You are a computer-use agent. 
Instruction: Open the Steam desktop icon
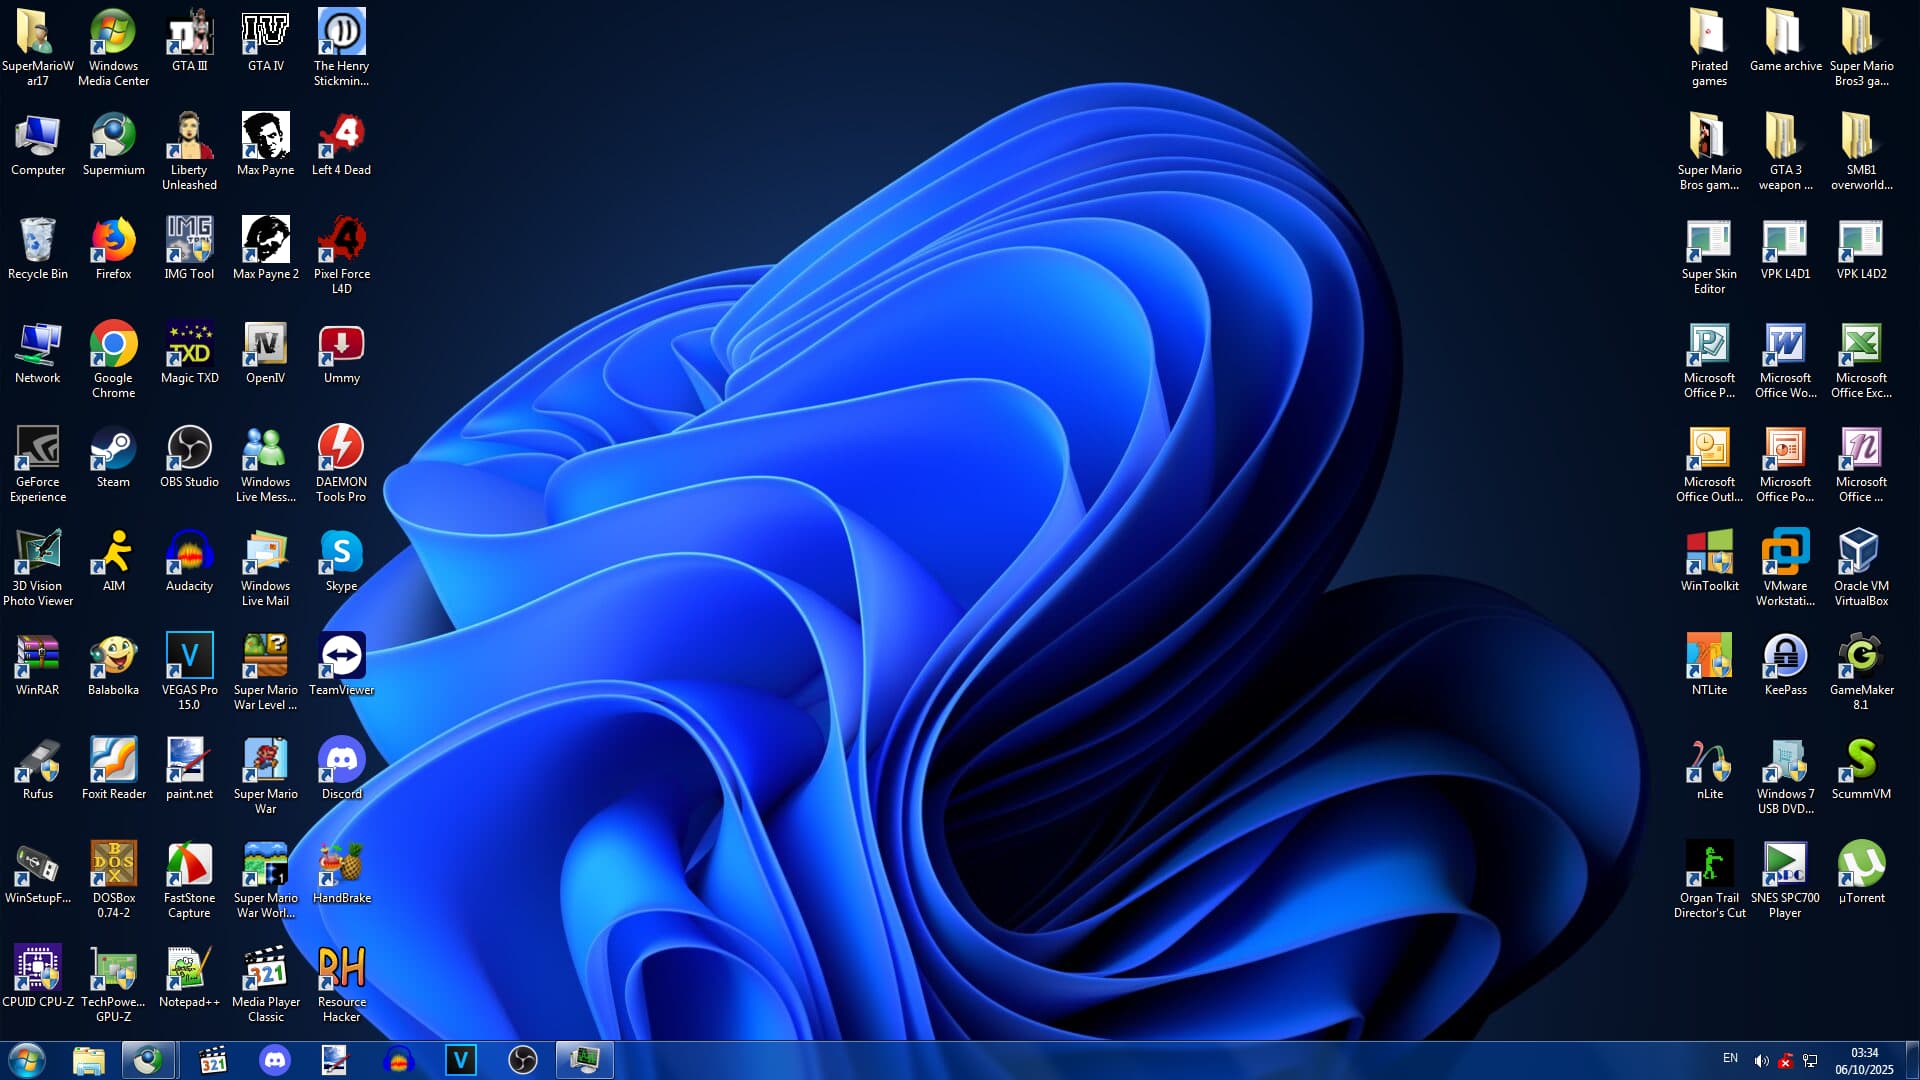tap(113, 458)
